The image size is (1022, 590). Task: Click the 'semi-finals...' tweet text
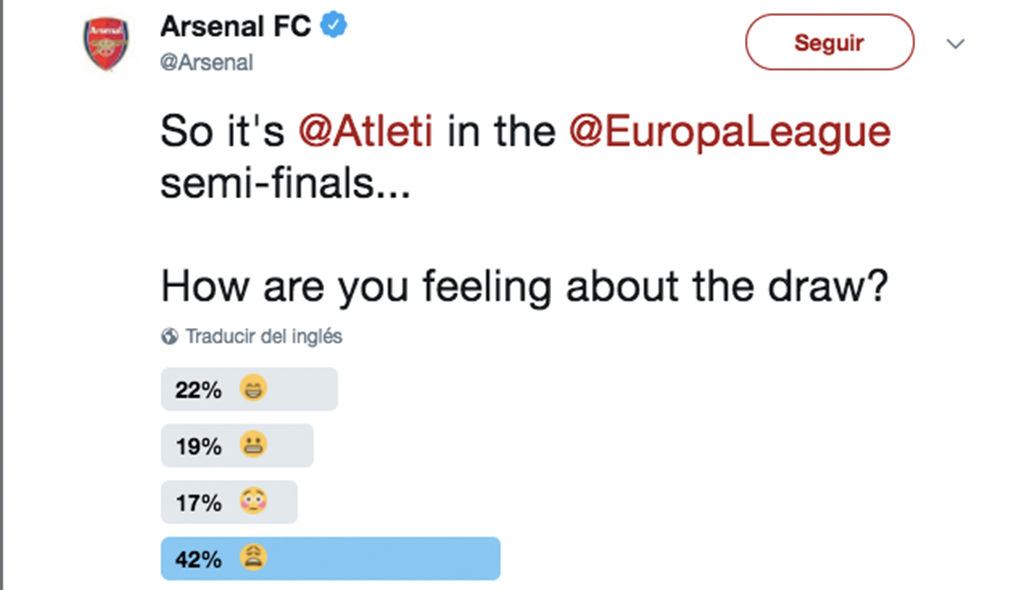coord(285,186)
